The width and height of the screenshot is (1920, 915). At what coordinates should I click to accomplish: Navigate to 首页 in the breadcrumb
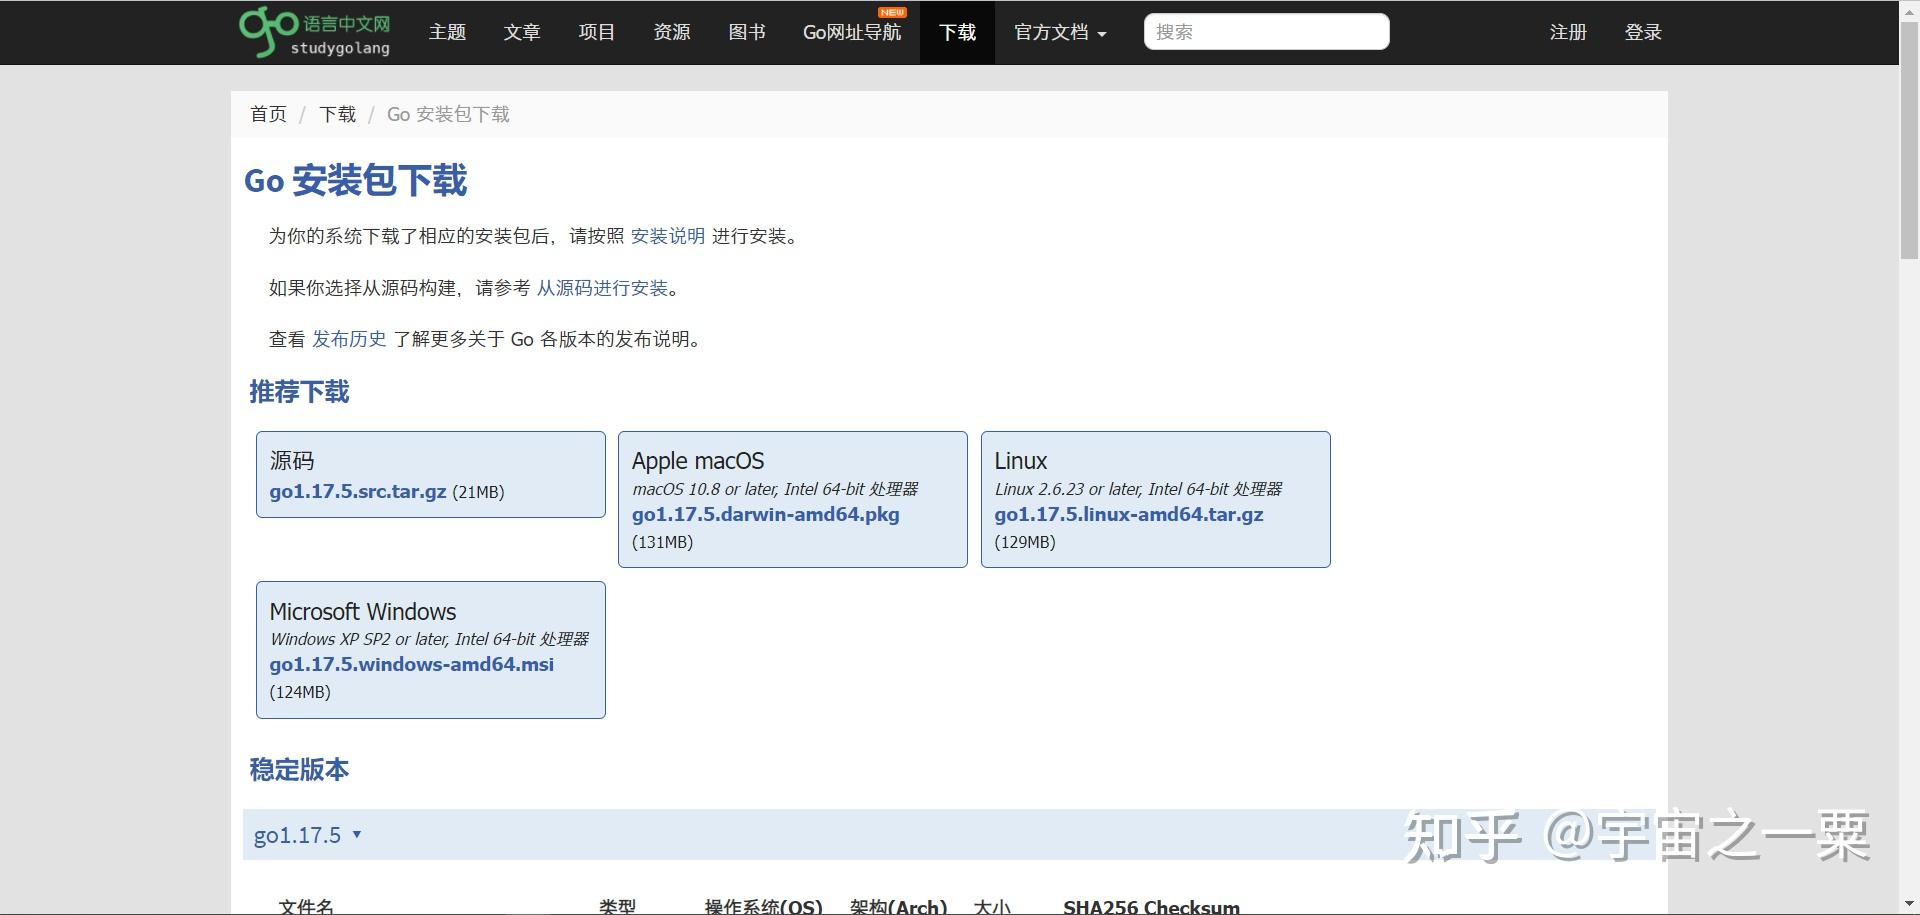267,114
